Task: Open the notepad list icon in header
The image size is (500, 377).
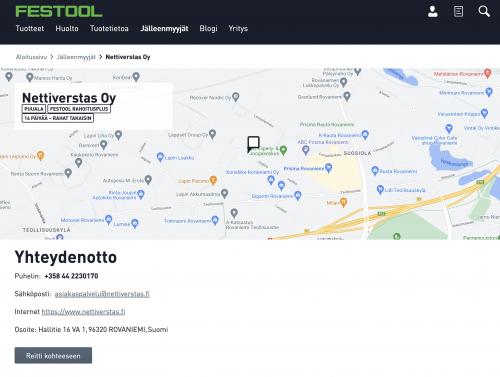Action: pos(458,11)
